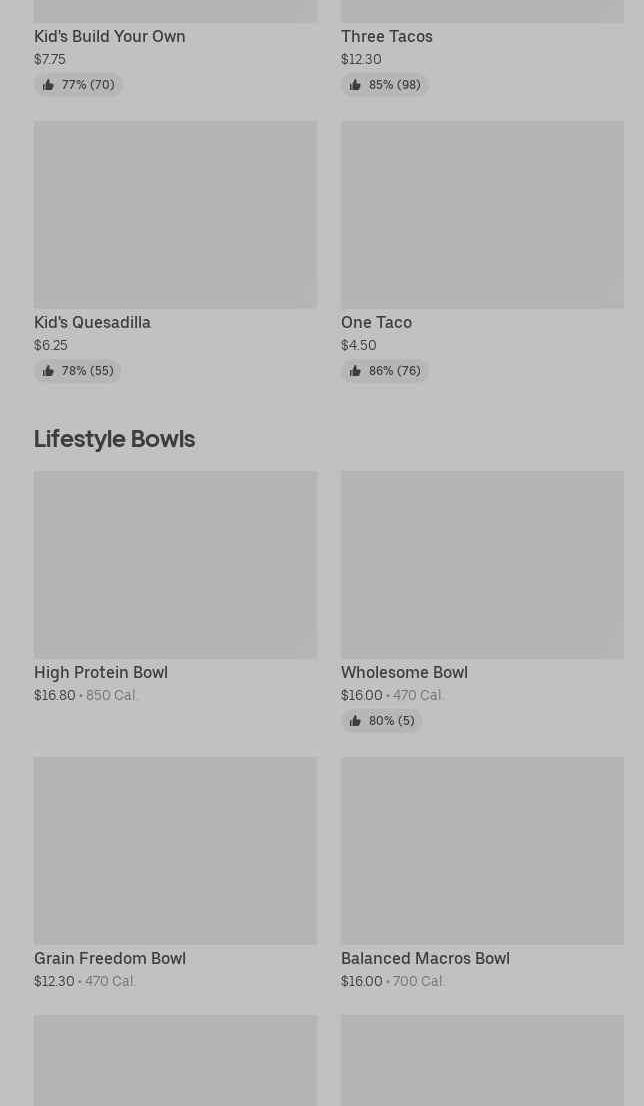Click the 86% (76) rating badge
The width and height of the screenshot is (644, 1106).
point(385,371)
